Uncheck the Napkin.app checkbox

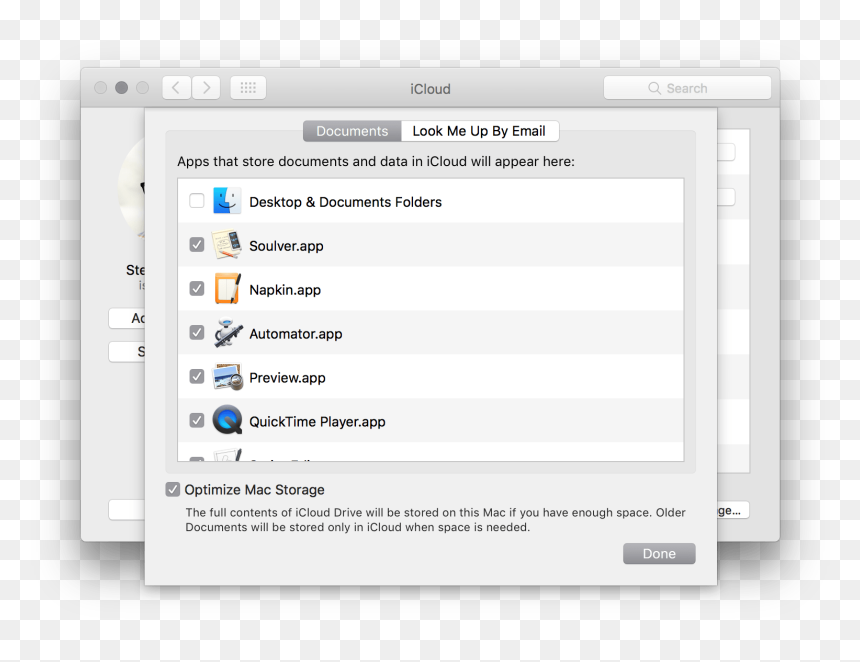[x=196, y=288]
